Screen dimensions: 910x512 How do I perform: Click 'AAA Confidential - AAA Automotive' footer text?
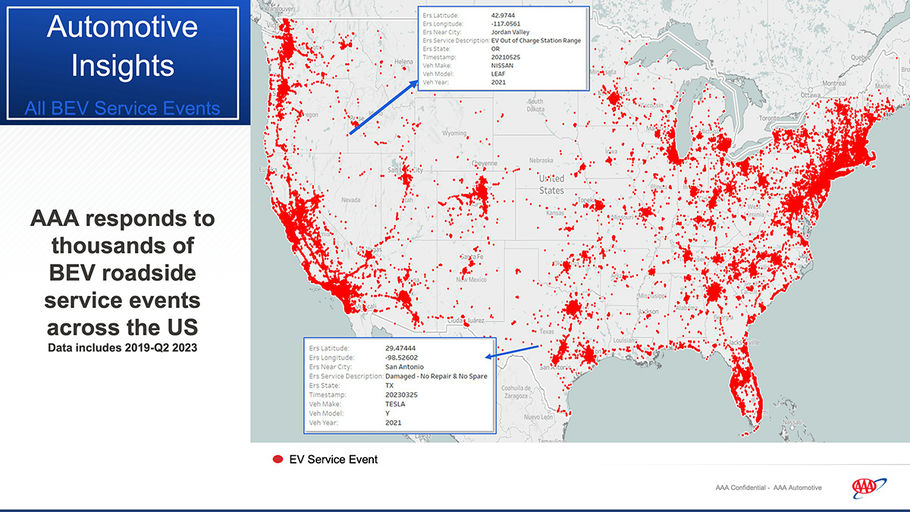tap(768, 488)
